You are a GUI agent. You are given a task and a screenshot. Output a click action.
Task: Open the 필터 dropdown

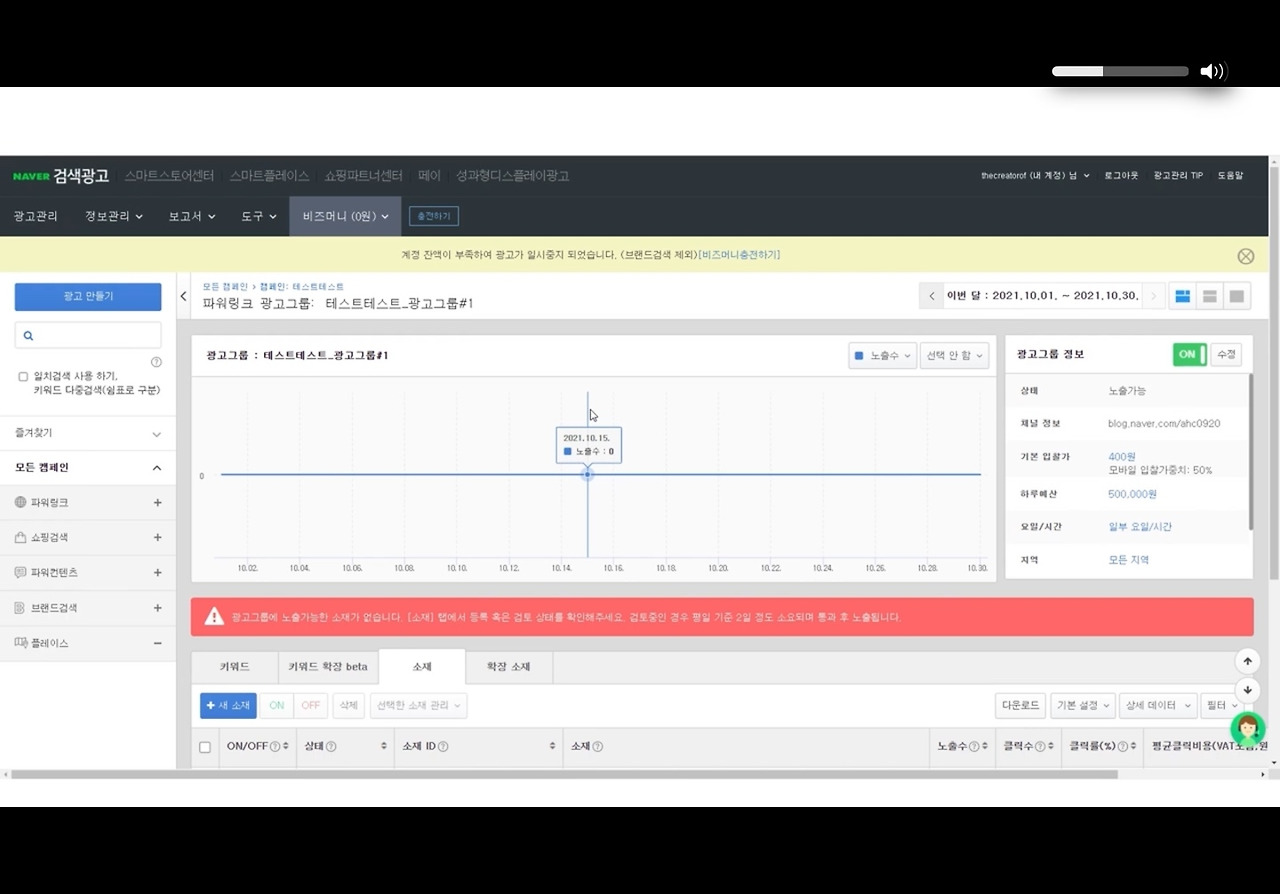1221,706
